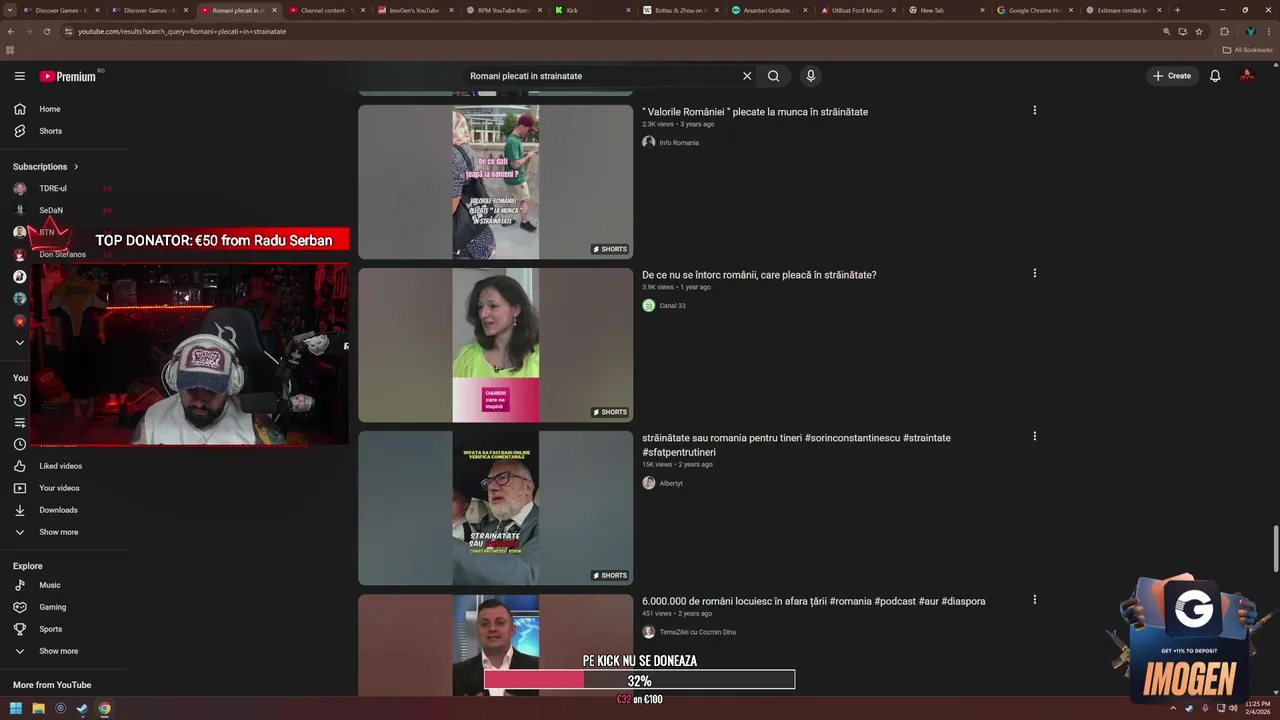
Task: Expand more subscriptions chevron
Action: (19, 342)
